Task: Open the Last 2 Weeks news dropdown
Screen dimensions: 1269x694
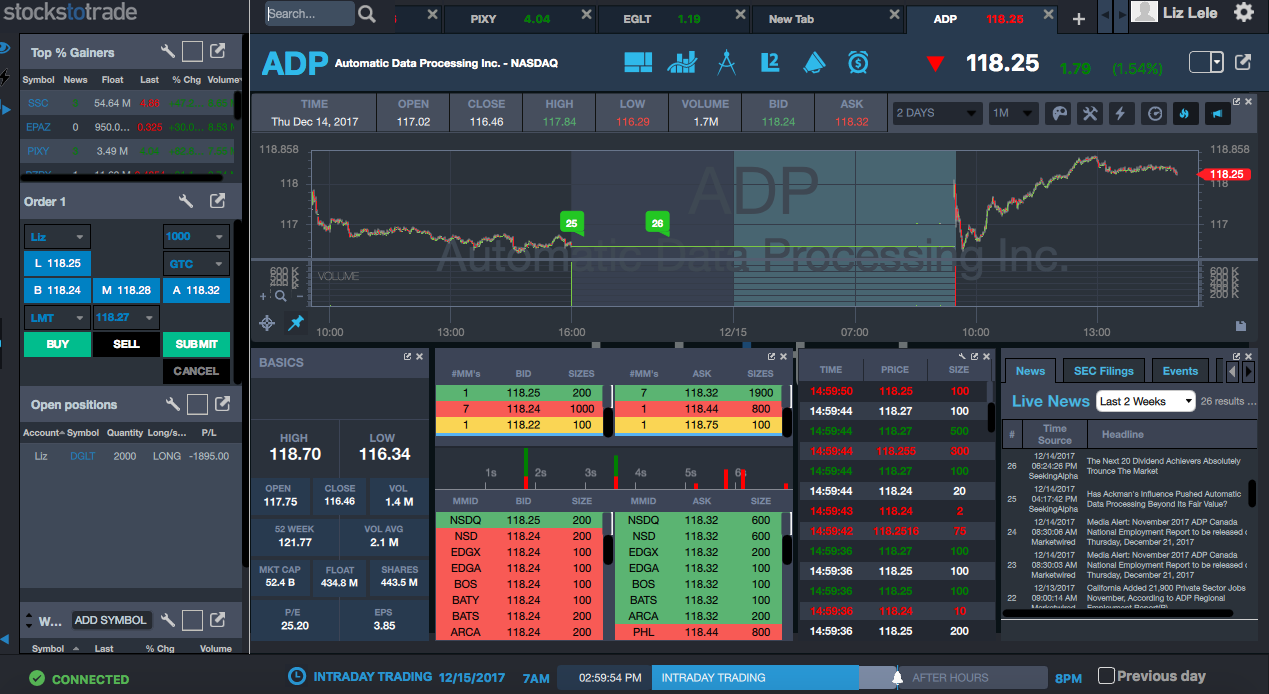Action: [x=1145, y=401]
